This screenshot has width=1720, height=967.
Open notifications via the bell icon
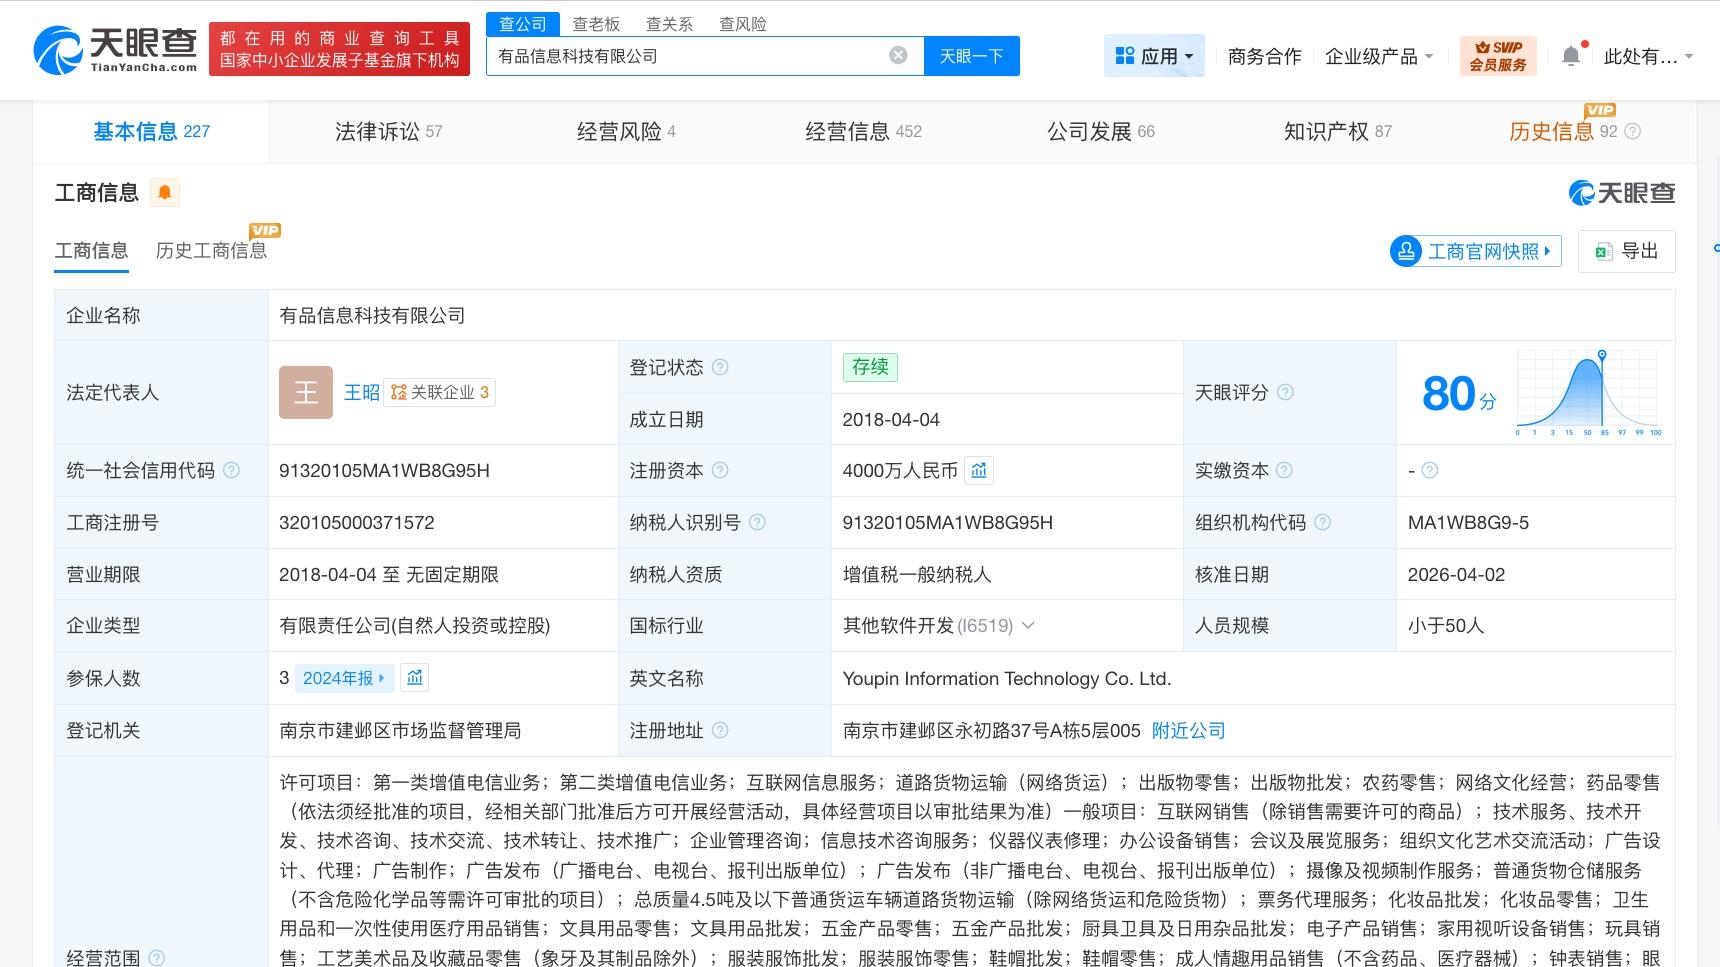(x=1570, y=56)
